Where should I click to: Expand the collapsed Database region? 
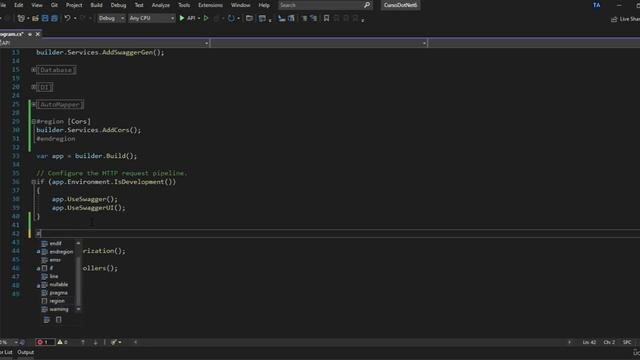click(x=33, y=70)
